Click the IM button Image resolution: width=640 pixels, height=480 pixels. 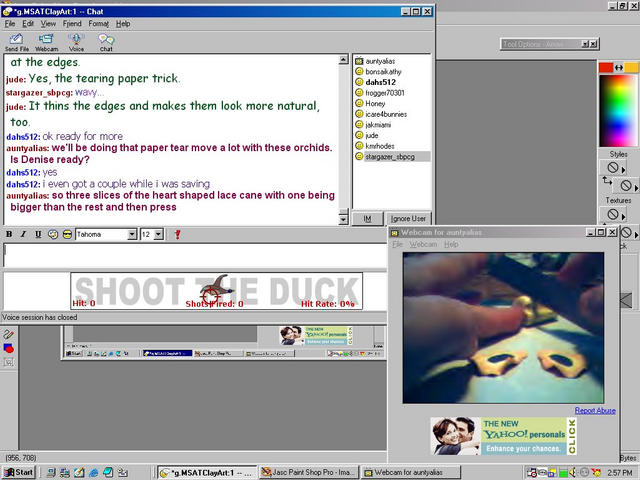tap(367, 219)
